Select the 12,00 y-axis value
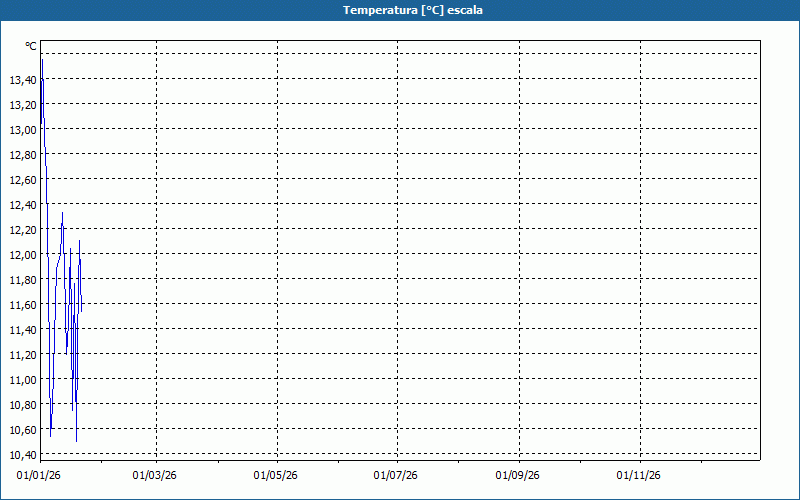The image size is (800, 500). 23,255
